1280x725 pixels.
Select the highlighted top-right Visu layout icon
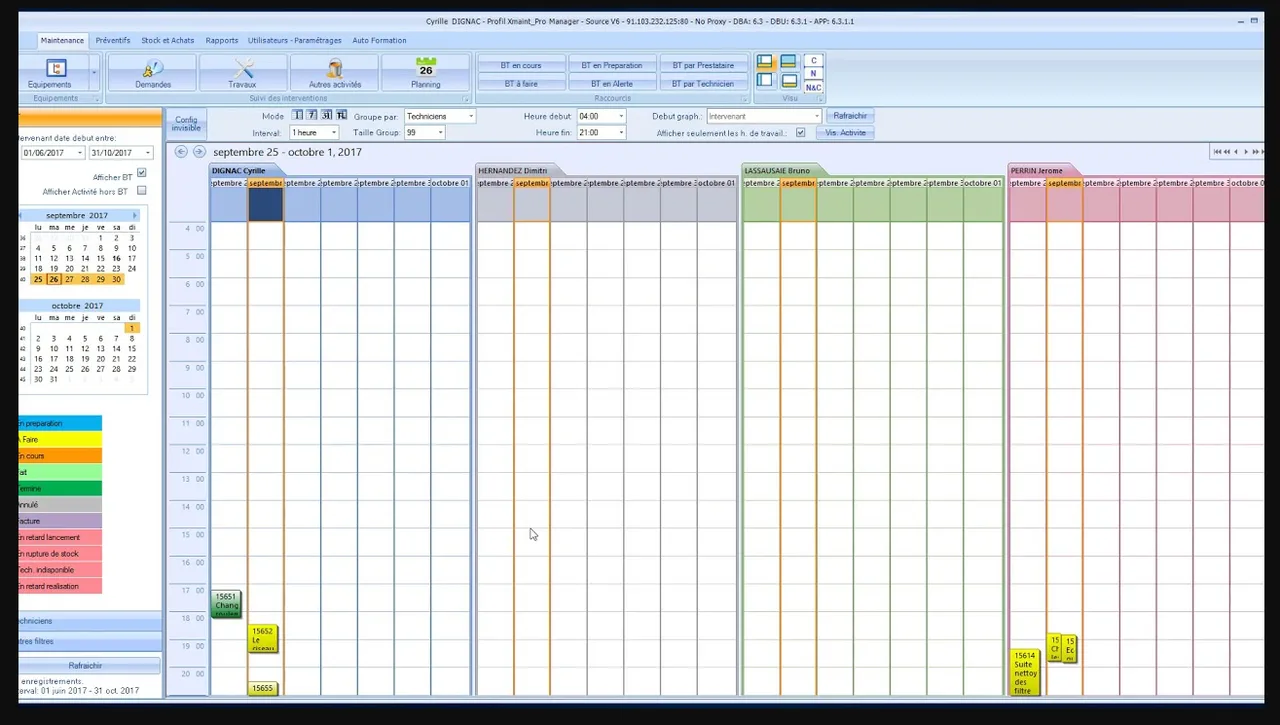[x=788, y=62]
